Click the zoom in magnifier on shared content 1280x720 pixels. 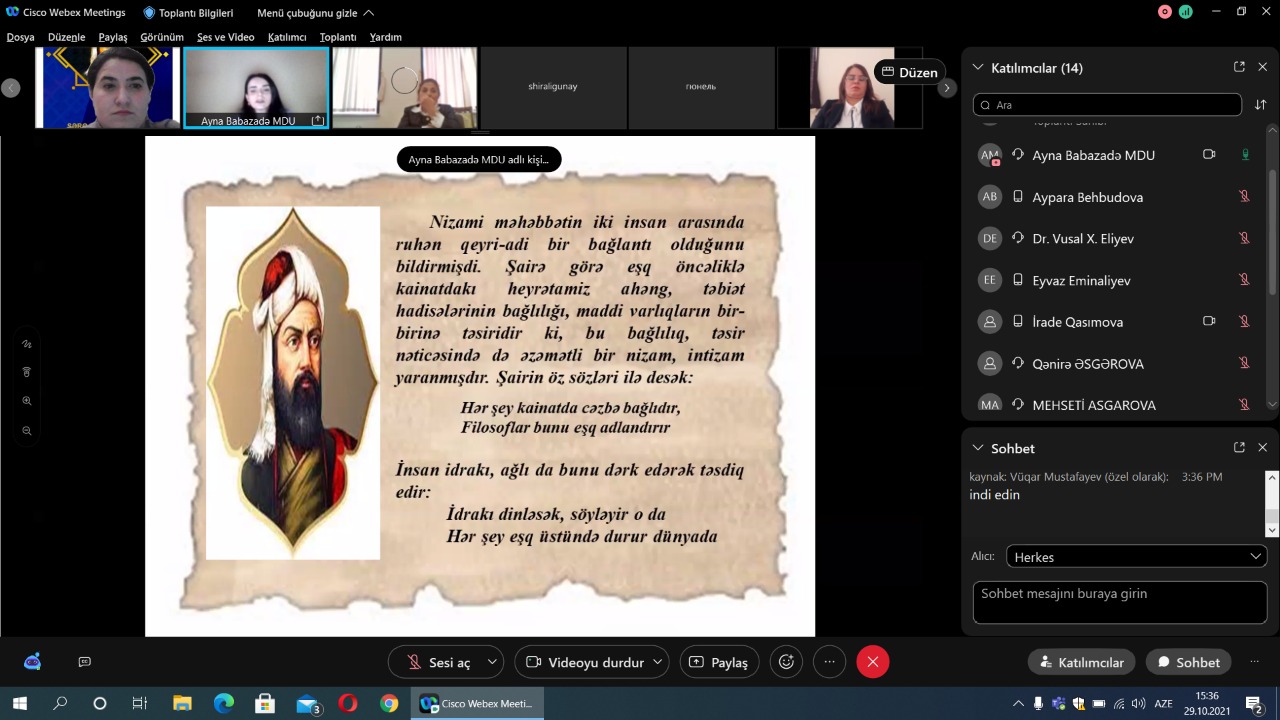click(x=27, y=401)
